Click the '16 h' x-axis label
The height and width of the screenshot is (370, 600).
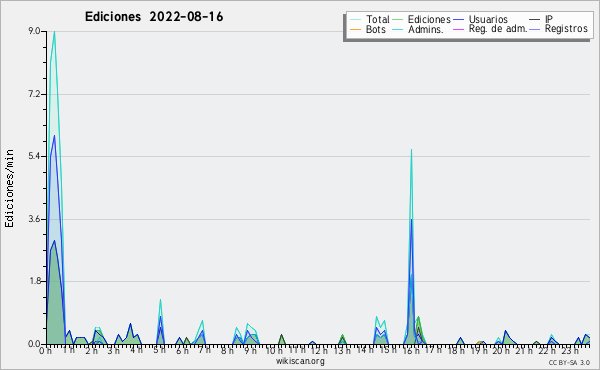pyautogui.click(x=411, y=350)
